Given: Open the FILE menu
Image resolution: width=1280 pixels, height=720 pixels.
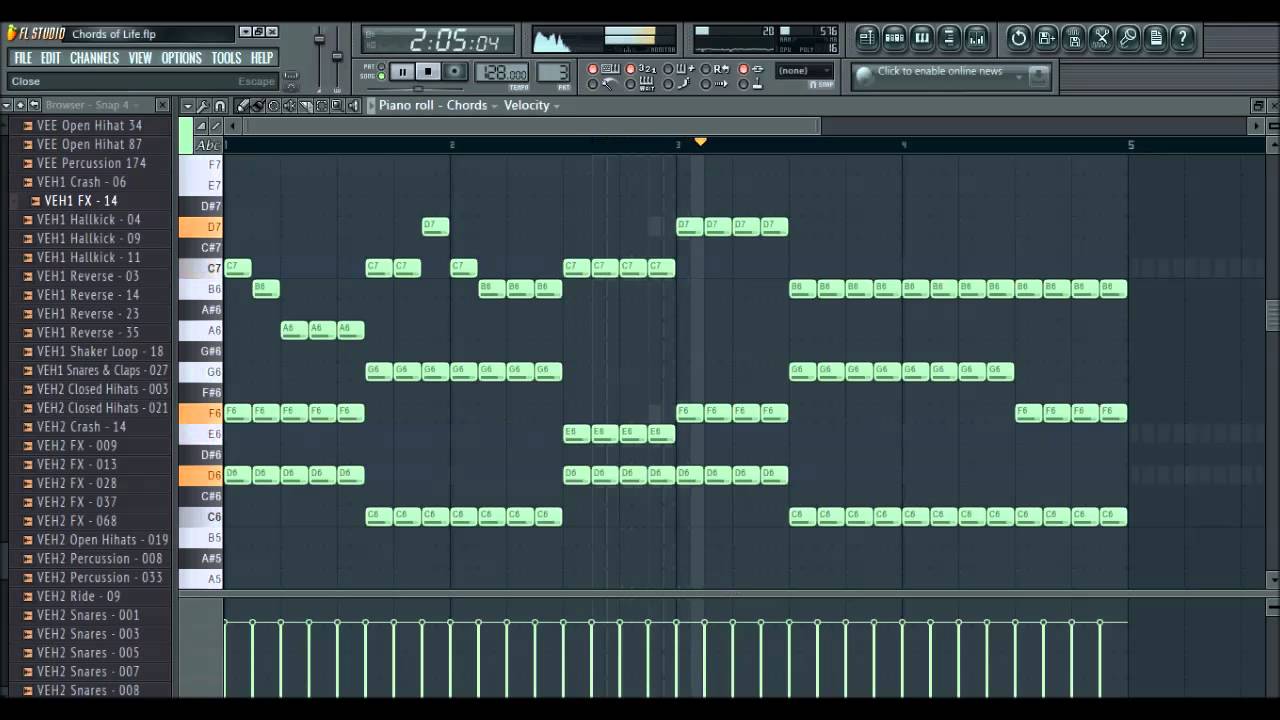Looking at the screenshot, I should (x=23, y=58).
